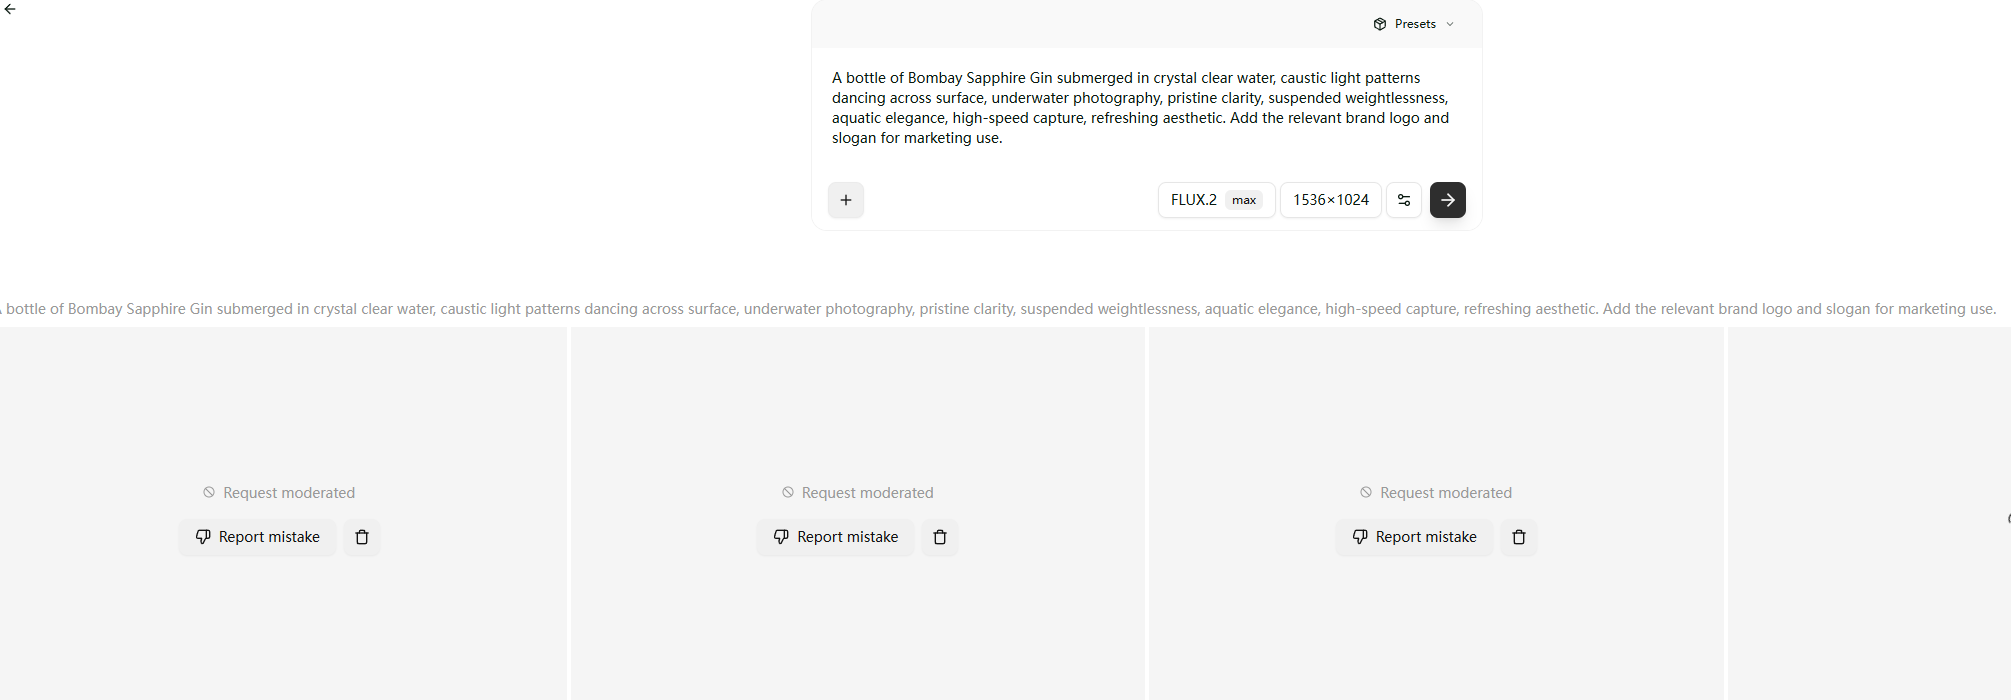Image resolution: width=2011 pixels, height=700 pixels.
Task: Click Report mistake on the first moderated result
Action: (258, 537)
